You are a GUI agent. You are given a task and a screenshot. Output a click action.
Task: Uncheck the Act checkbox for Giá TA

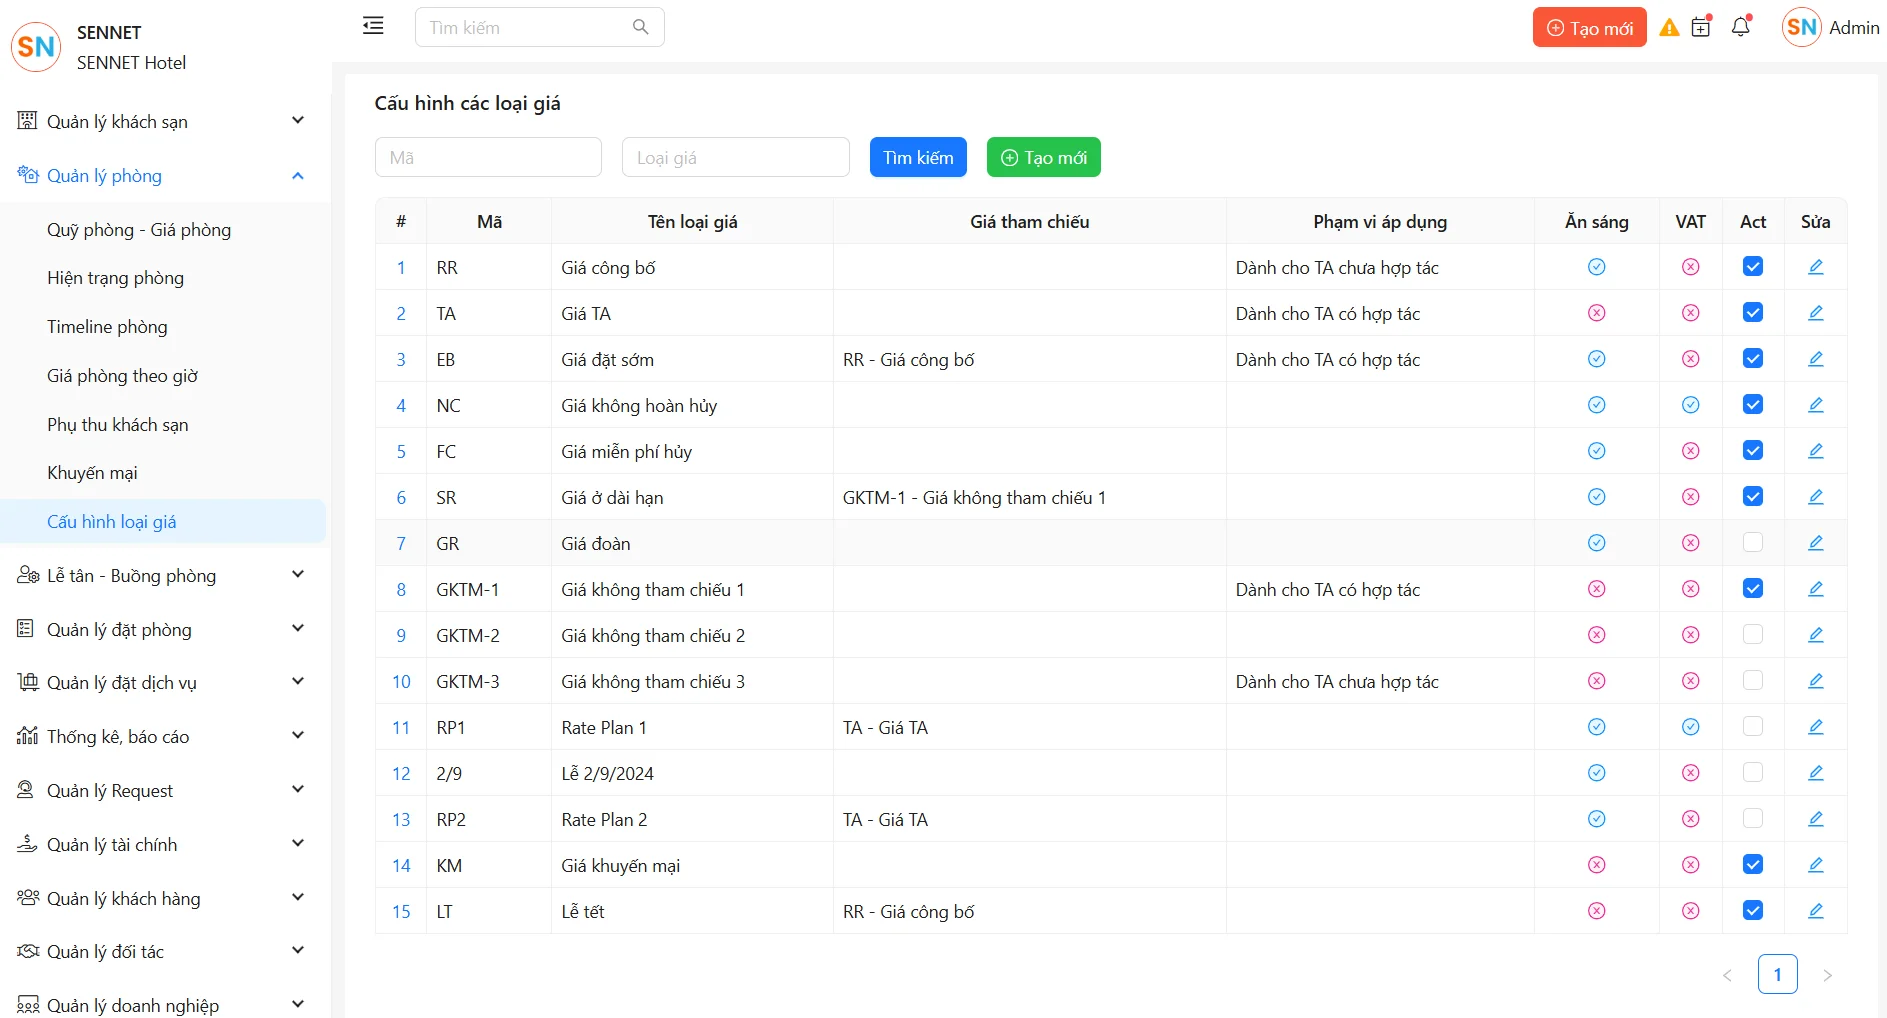(1752, 313)
